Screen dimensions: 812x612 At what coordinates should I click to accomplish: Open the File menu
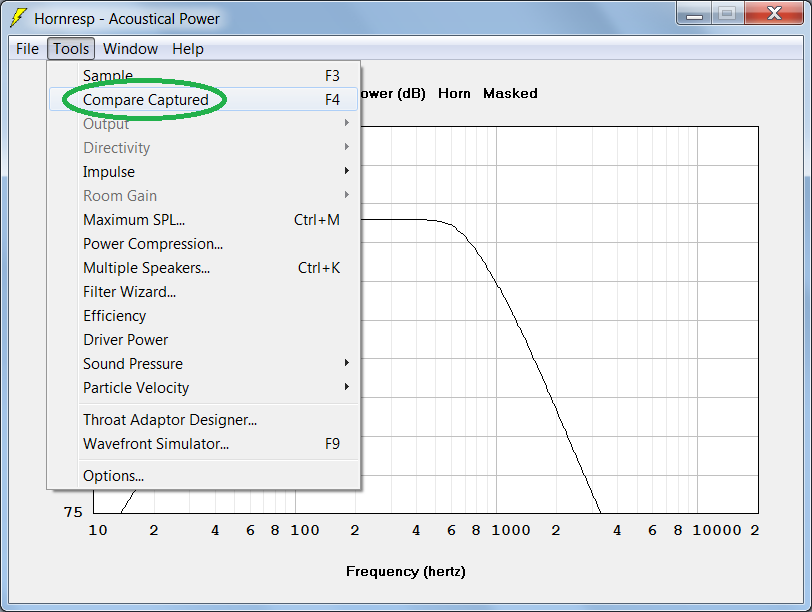point(27,49)
